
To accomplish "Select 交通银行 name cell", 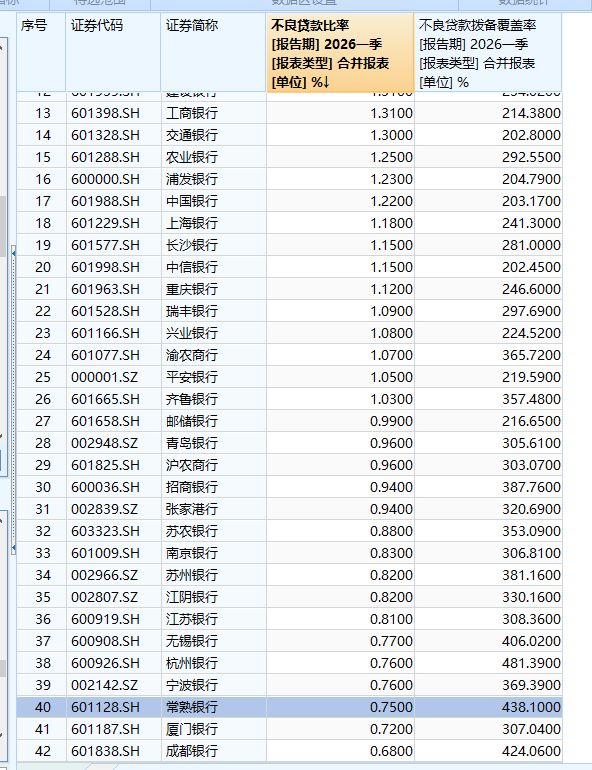I will coord(214,135).
